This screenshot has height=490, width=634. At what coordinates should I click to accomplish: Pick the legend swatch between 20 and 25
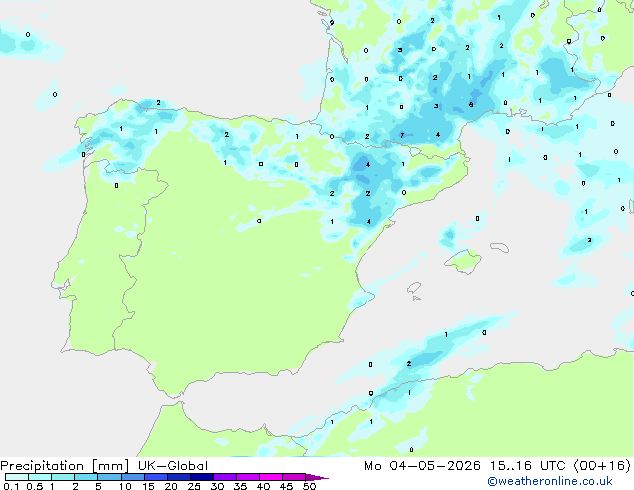[179, 477]
